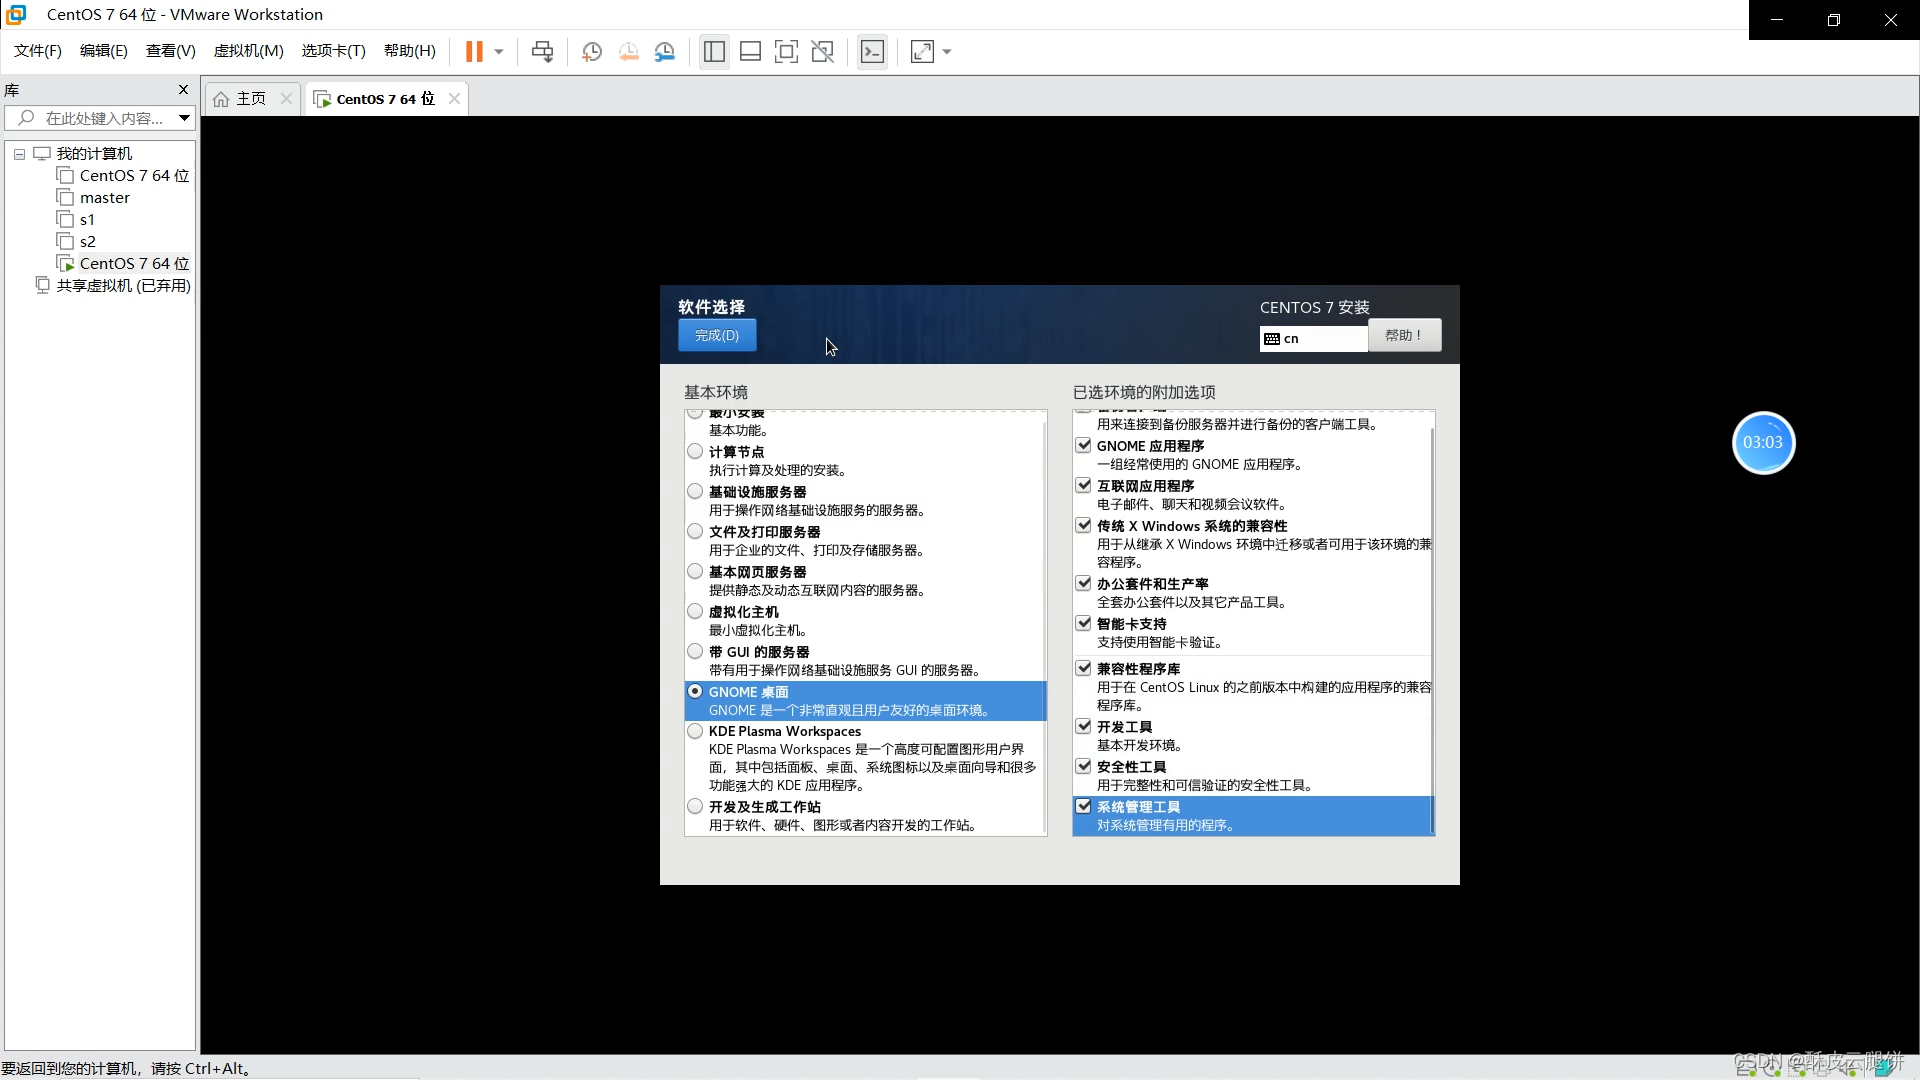Toggle the library sidebar visibility icon
This screenshot has width=1920, height=1080.
click(713, 51)
